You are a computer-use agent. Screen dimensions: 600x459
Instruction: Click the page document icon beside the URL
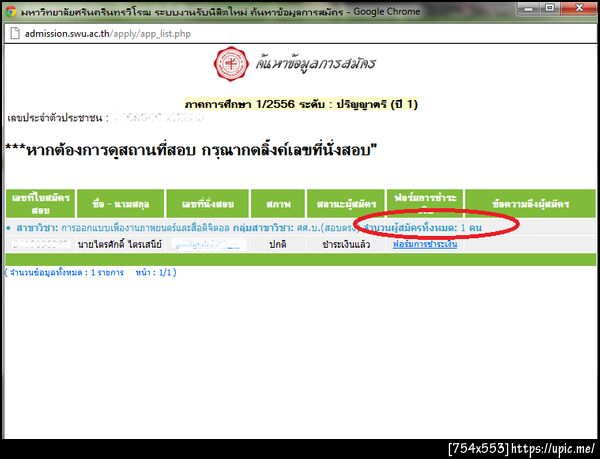pos(15,33)
